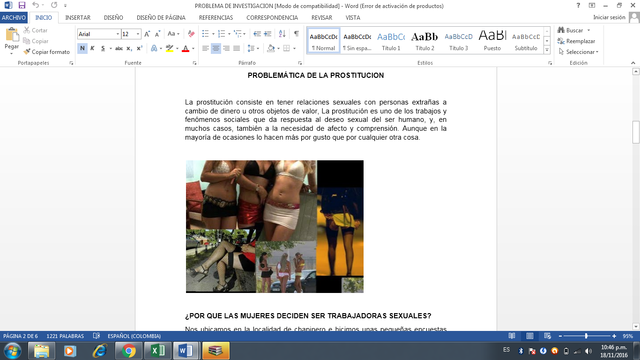Decrease font size with the small A icon
This screenshot has width=640, height=360.
coord(157,34)
